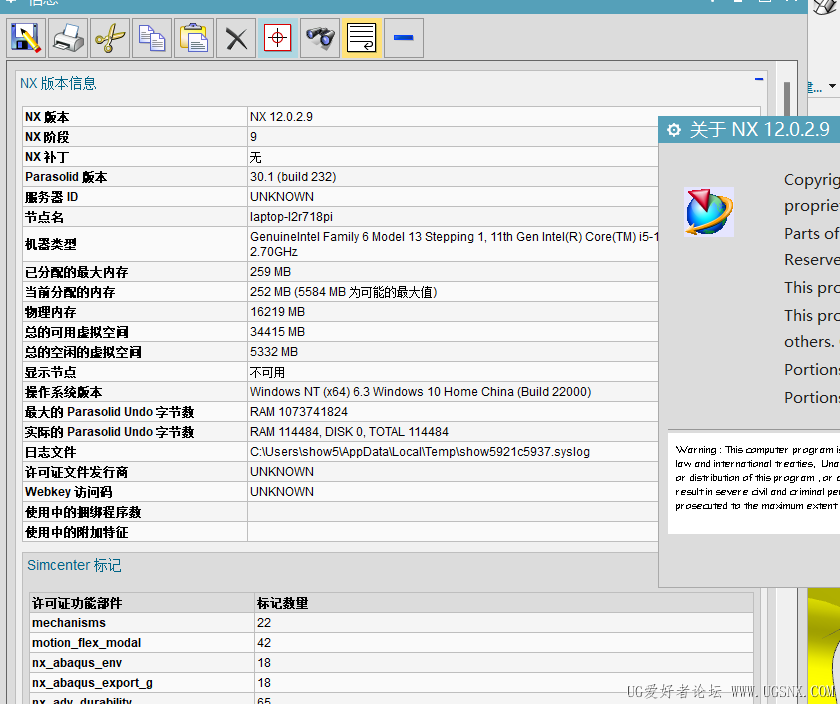Viewport: 840px width, 704px height.
Task: Click the 标记数量 column header
Action: (x=282, y=603)
